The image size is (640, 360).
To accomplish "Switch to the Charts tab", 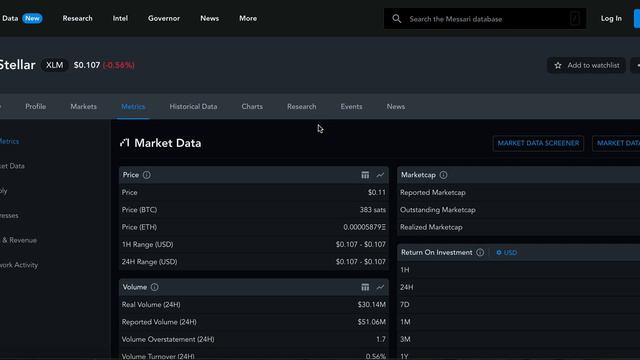I will 252,107.
